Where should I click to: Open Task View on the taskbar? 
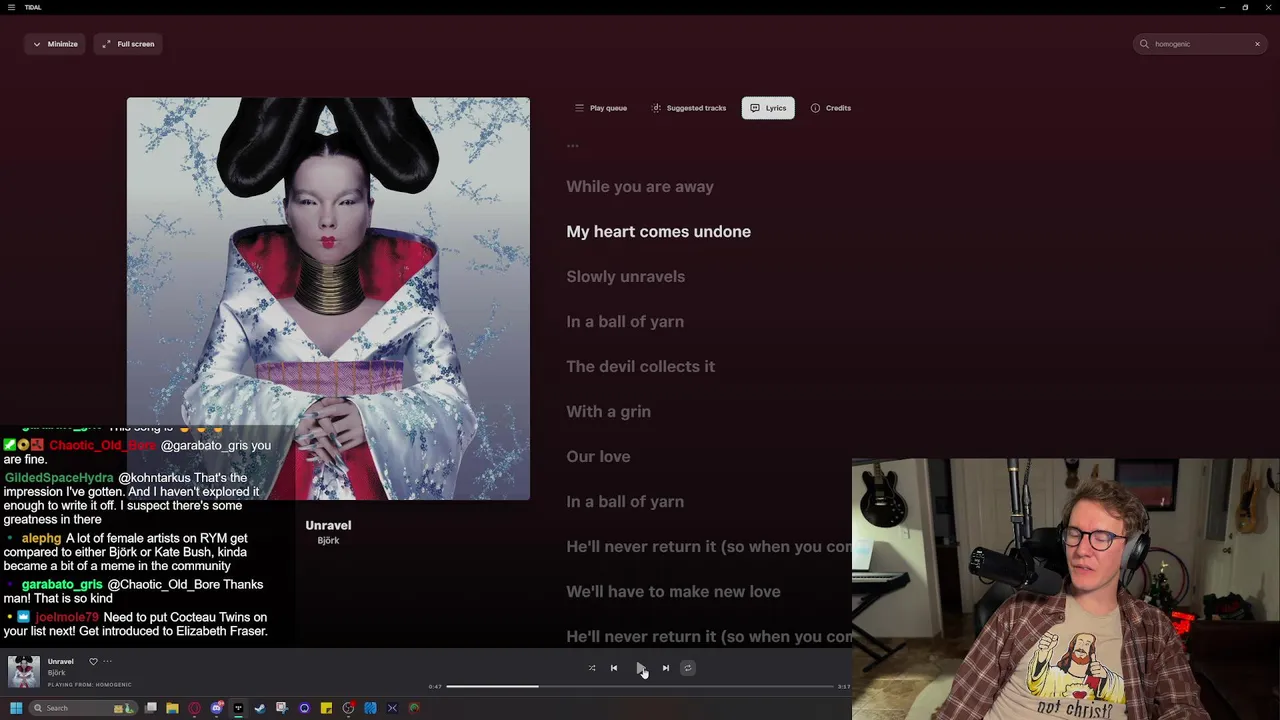(x=151, y=708)
